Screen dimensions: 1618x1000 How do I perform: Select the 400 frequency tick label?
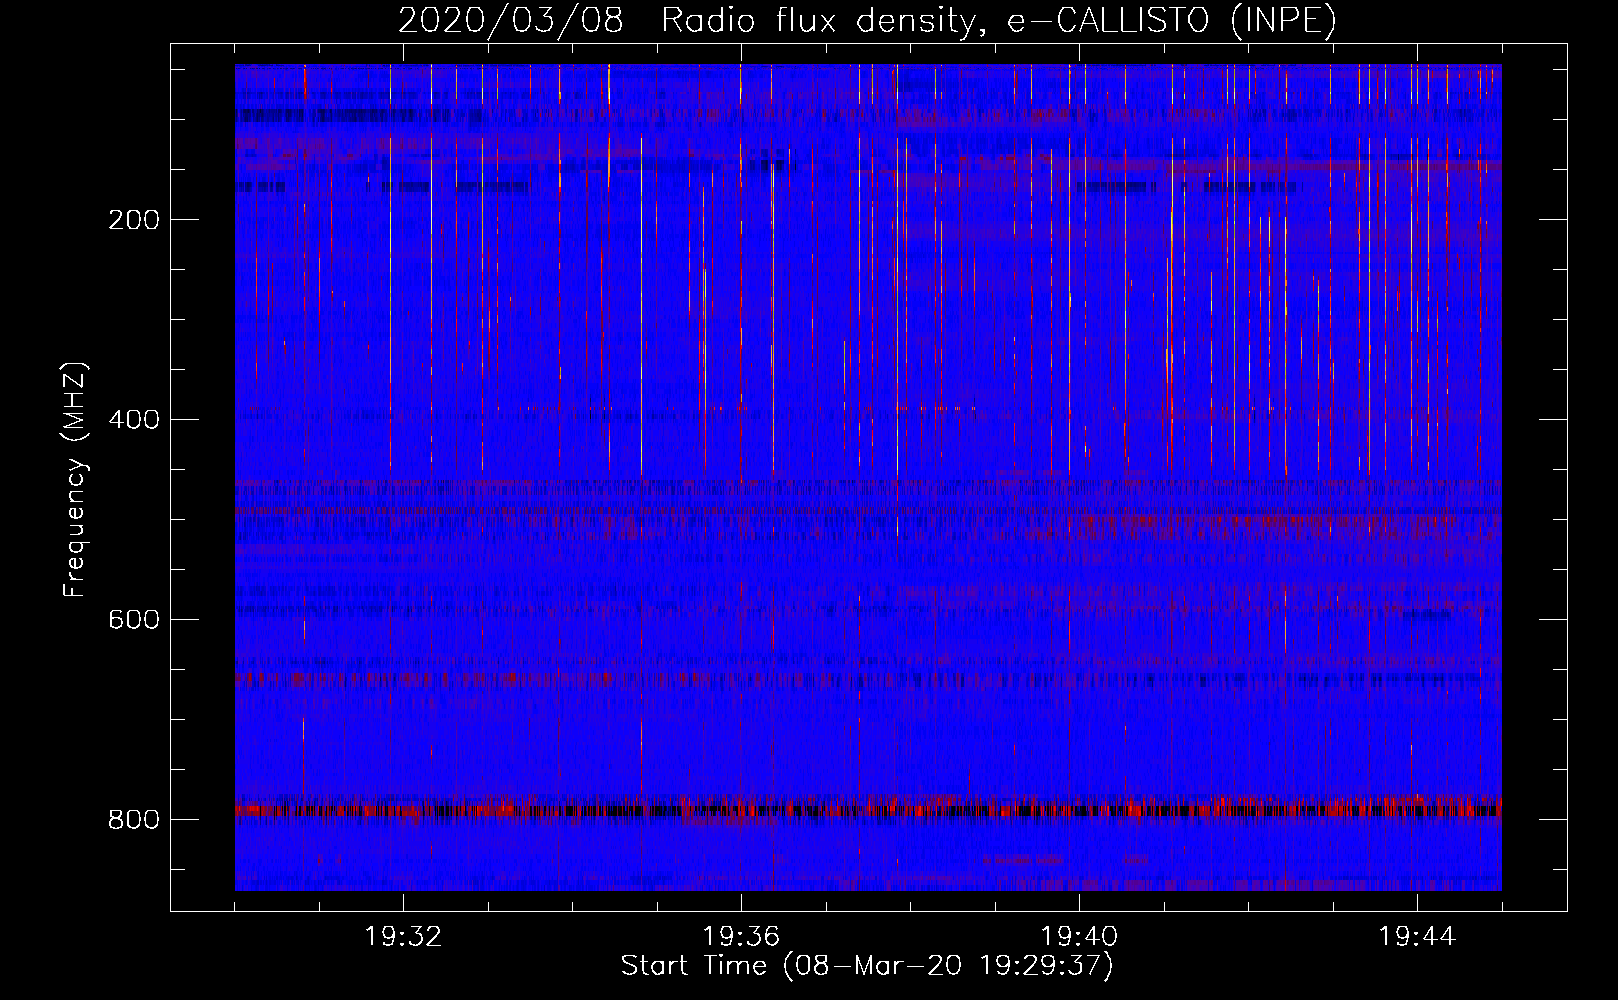[134, 420]
